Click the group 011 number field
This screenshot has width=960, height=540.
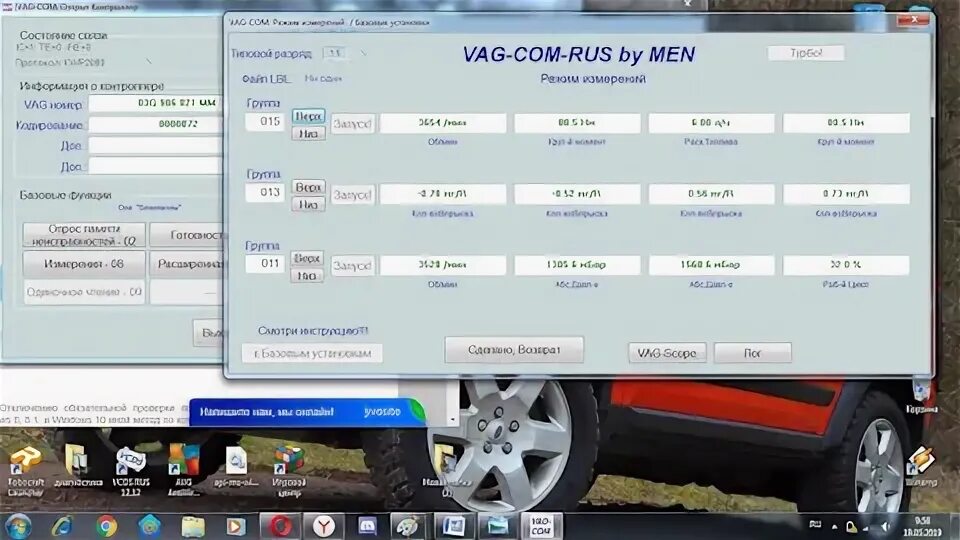click(265, 264)
